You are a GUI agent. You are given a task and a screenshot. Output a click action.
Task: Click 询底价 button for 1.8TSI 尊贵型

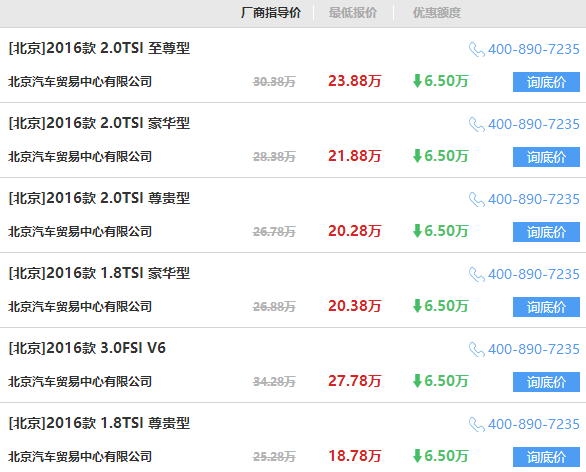pos(546,457)
